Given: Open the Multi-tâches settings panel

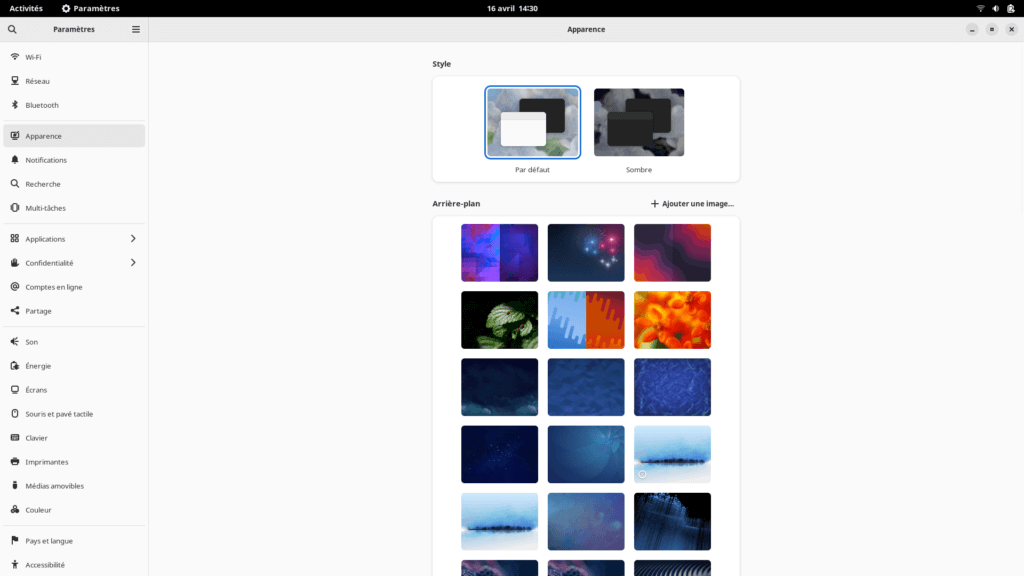Looking at the screenshot, I should (x=74, y=208).
